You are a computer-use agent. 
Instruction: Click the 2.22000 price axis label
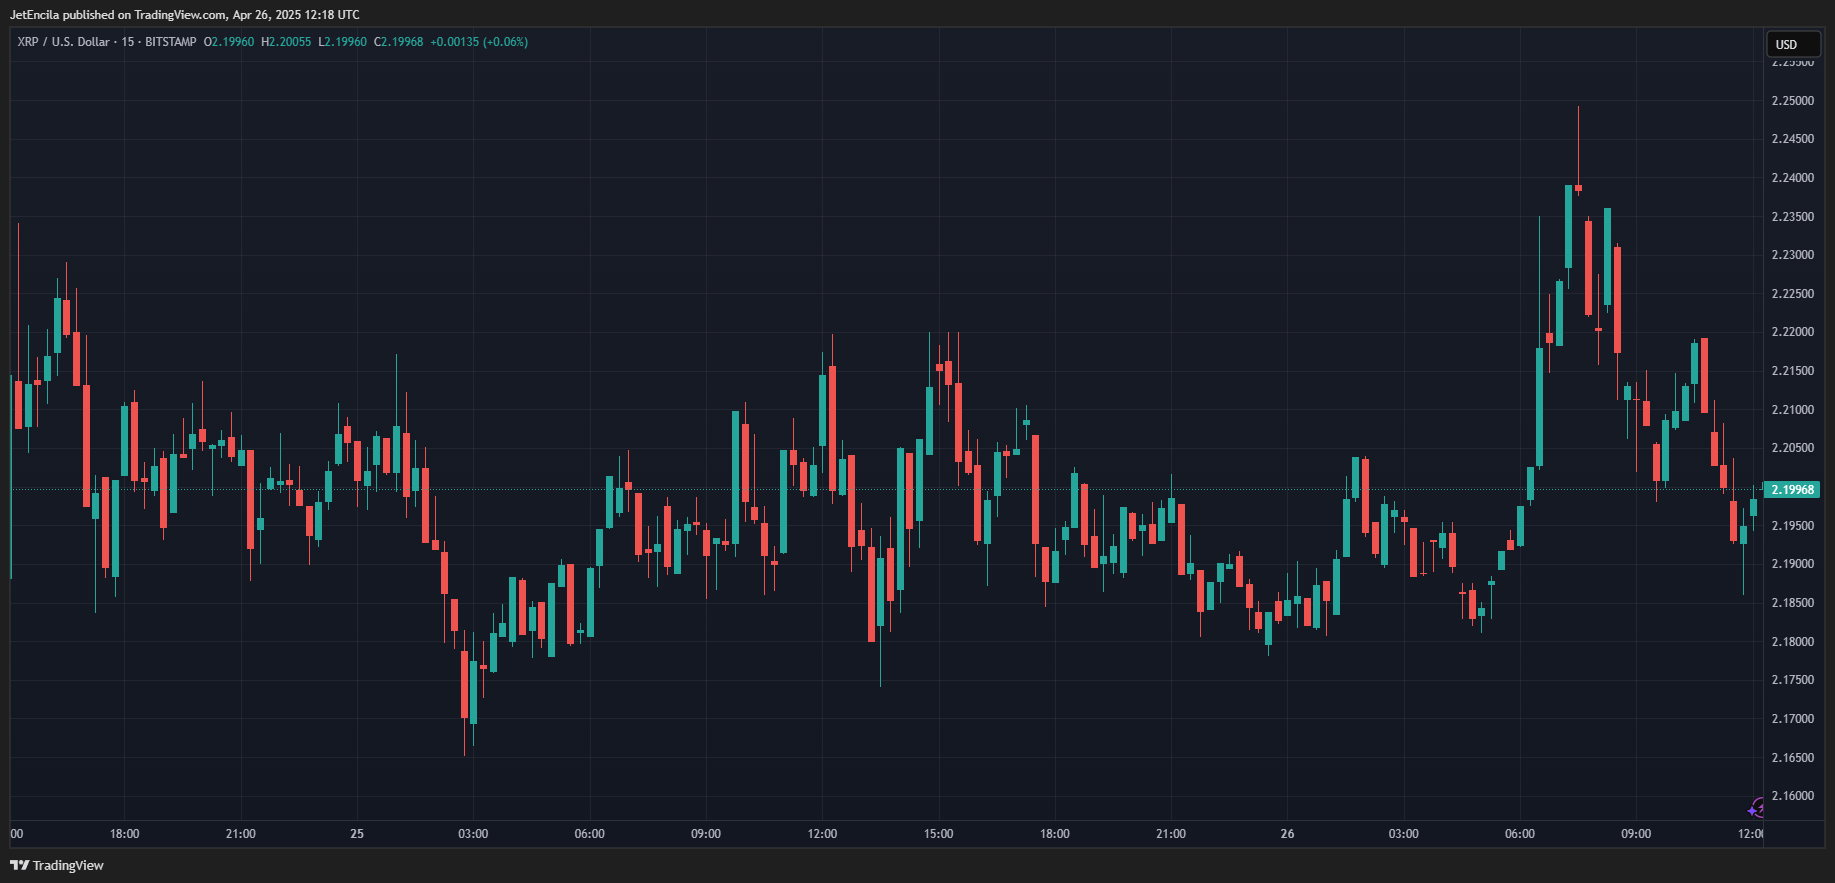click(x=1792, y=332)
